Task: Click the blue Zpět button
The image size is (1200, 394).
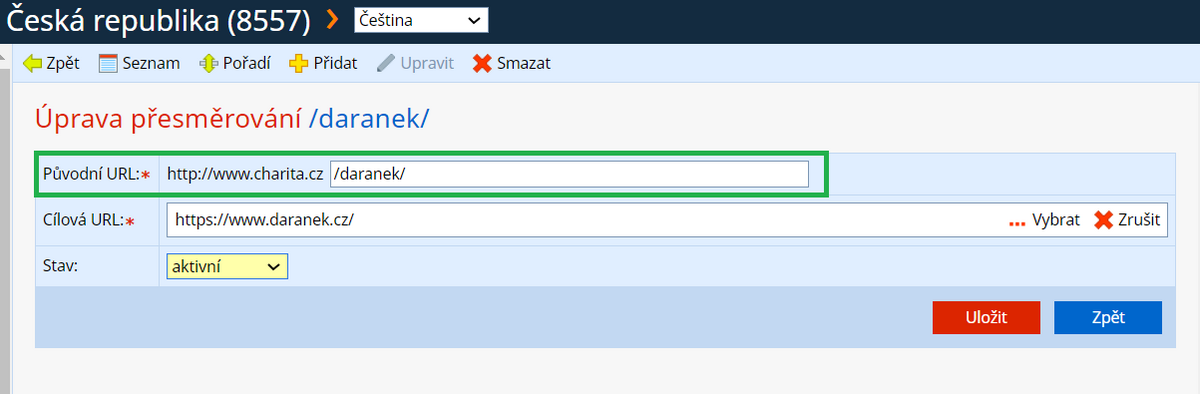Action: click(x=1108, y=317)
